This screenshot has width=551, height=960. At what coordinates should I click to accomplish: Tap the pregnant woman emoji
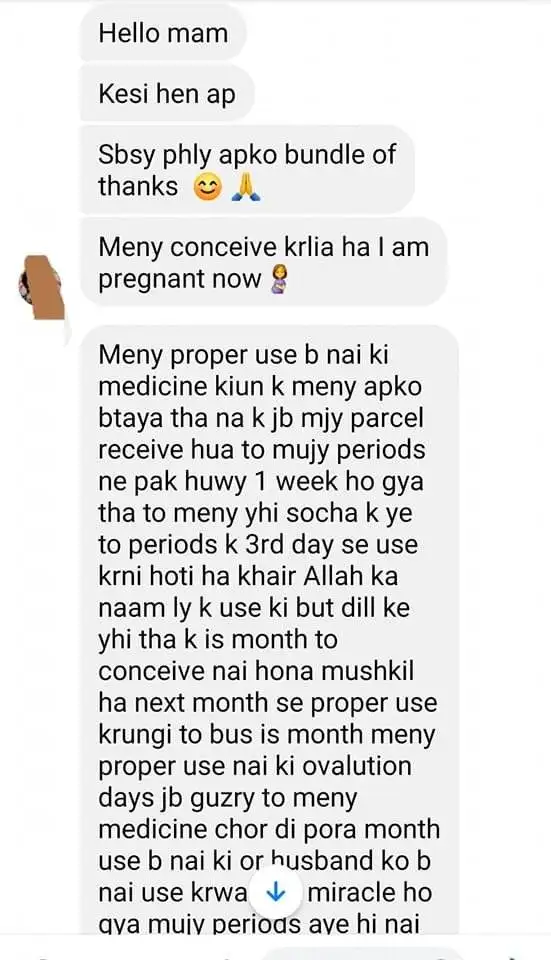pyautogui.click(x=279, y=280)
